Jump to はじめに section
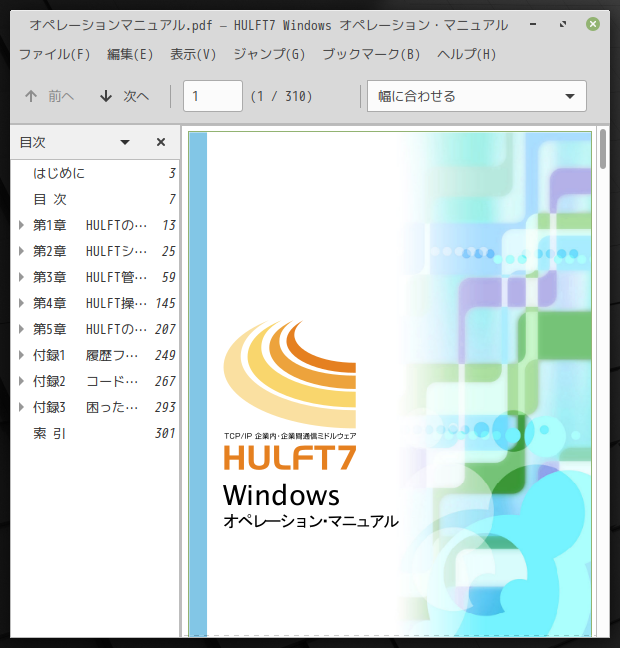 (x=95, y=173)
